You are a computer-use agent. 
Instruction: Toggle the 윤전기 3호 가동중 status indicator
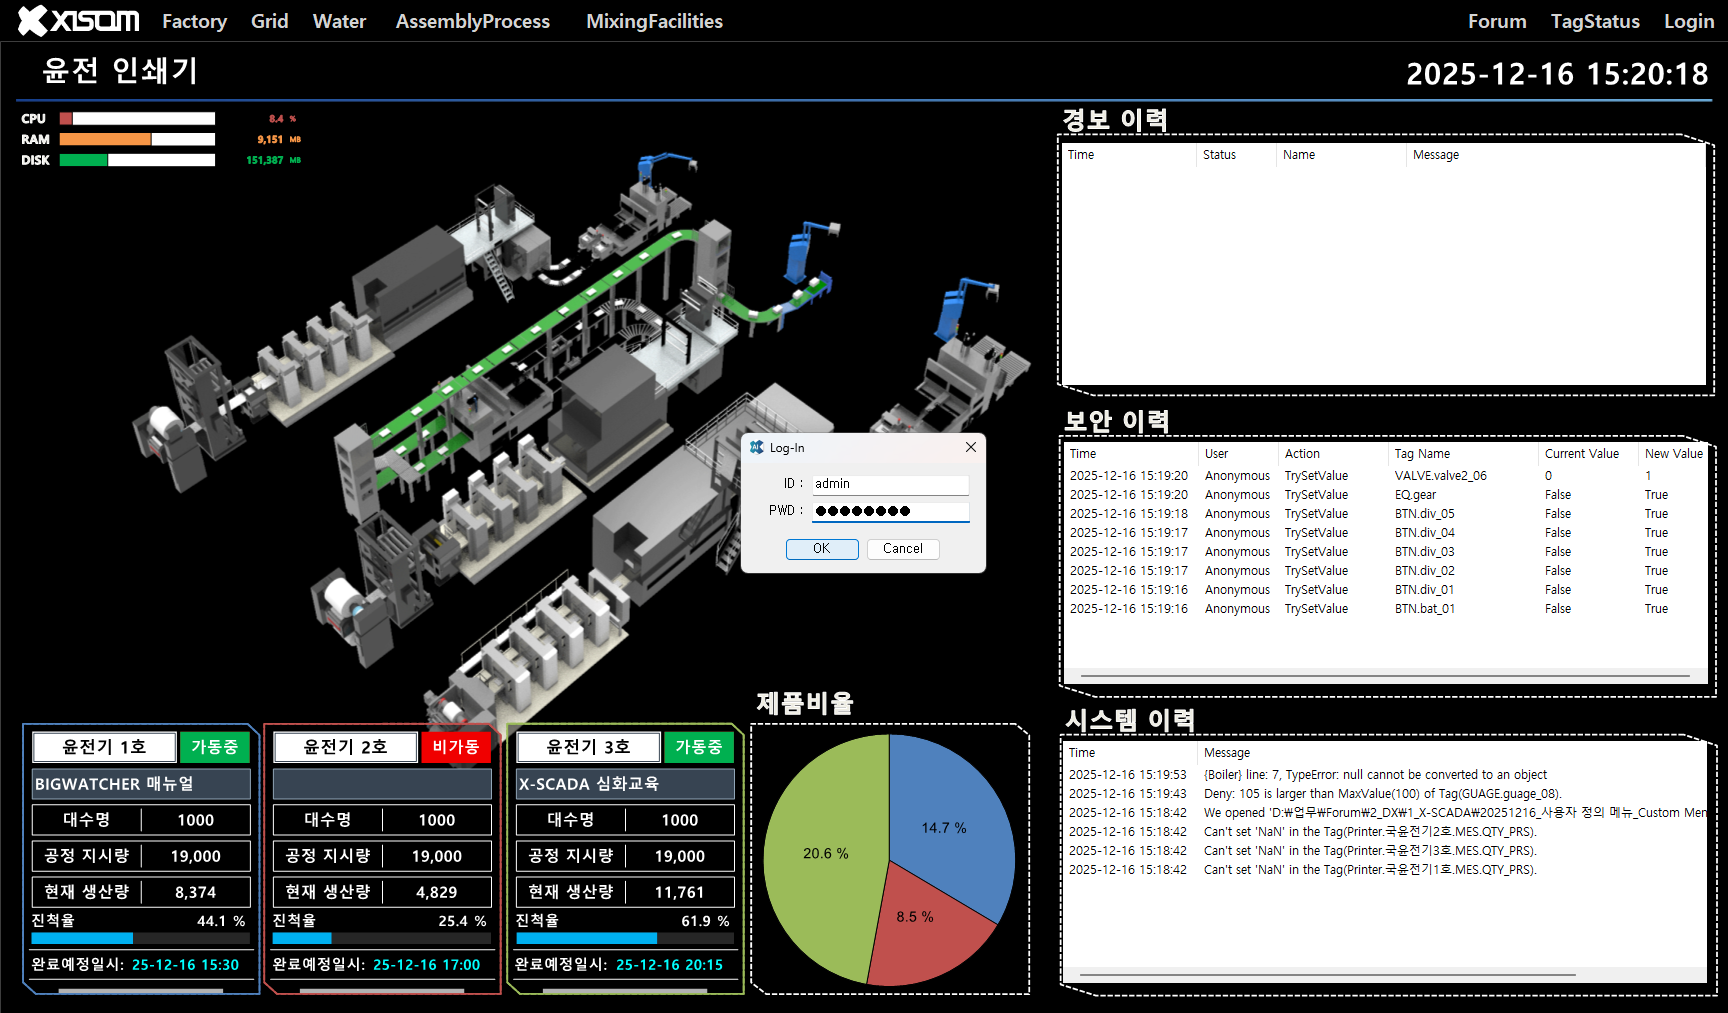click(698, 747)
